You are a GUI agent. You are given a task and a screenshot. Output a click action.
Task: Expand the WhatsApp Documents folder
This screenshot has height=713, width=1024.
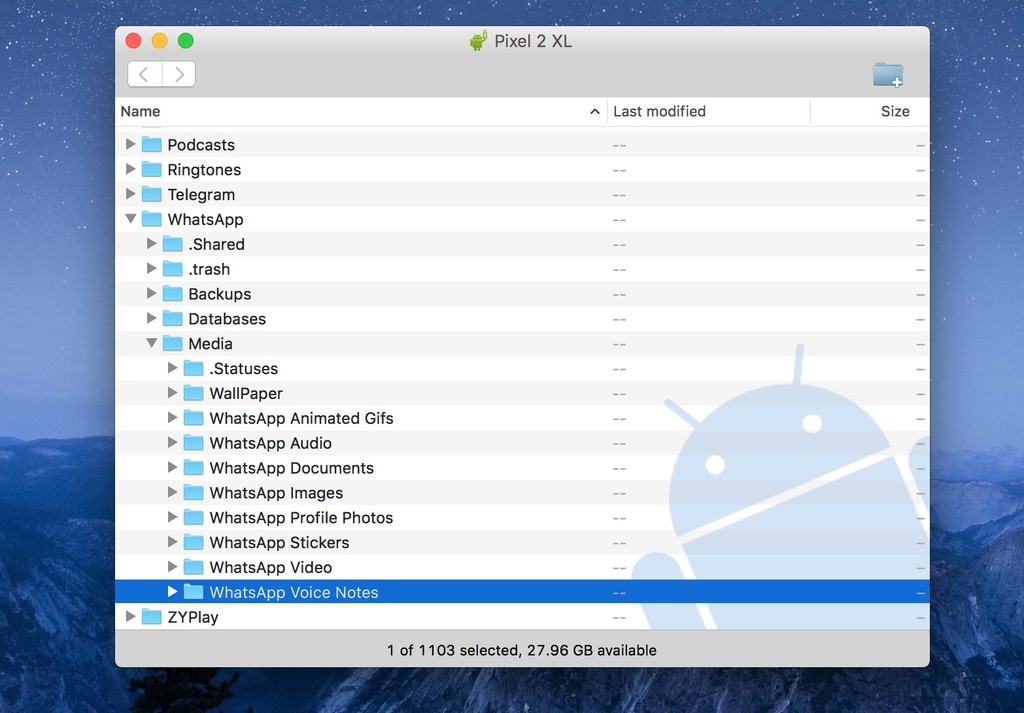(x=172, y=467)
